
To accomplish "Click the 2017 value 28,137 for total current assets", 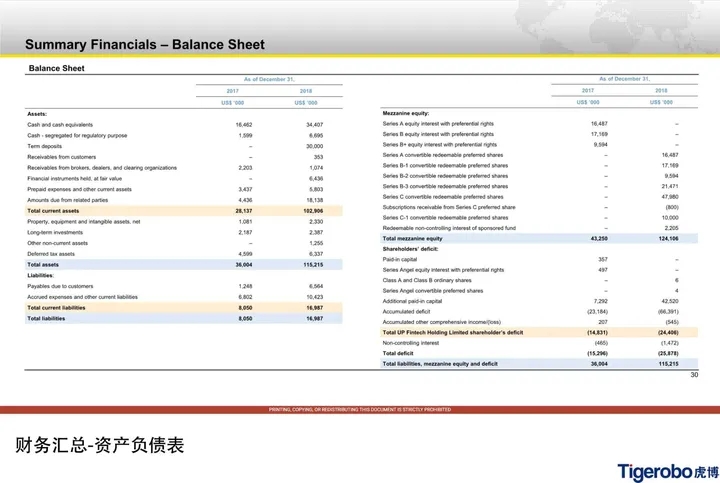I will 244,211.
